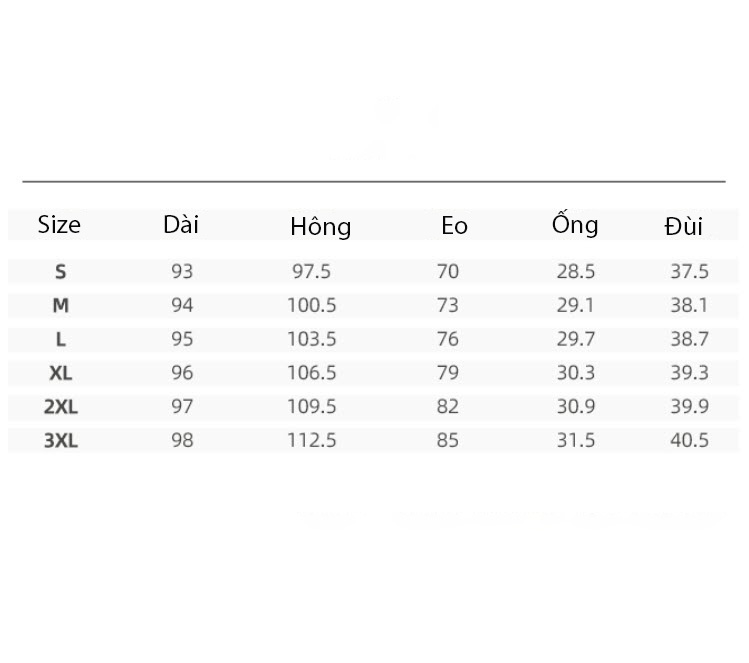749x663 pixels.
Task: Click the 112.5 hip measurement
Action: (311, 440)
